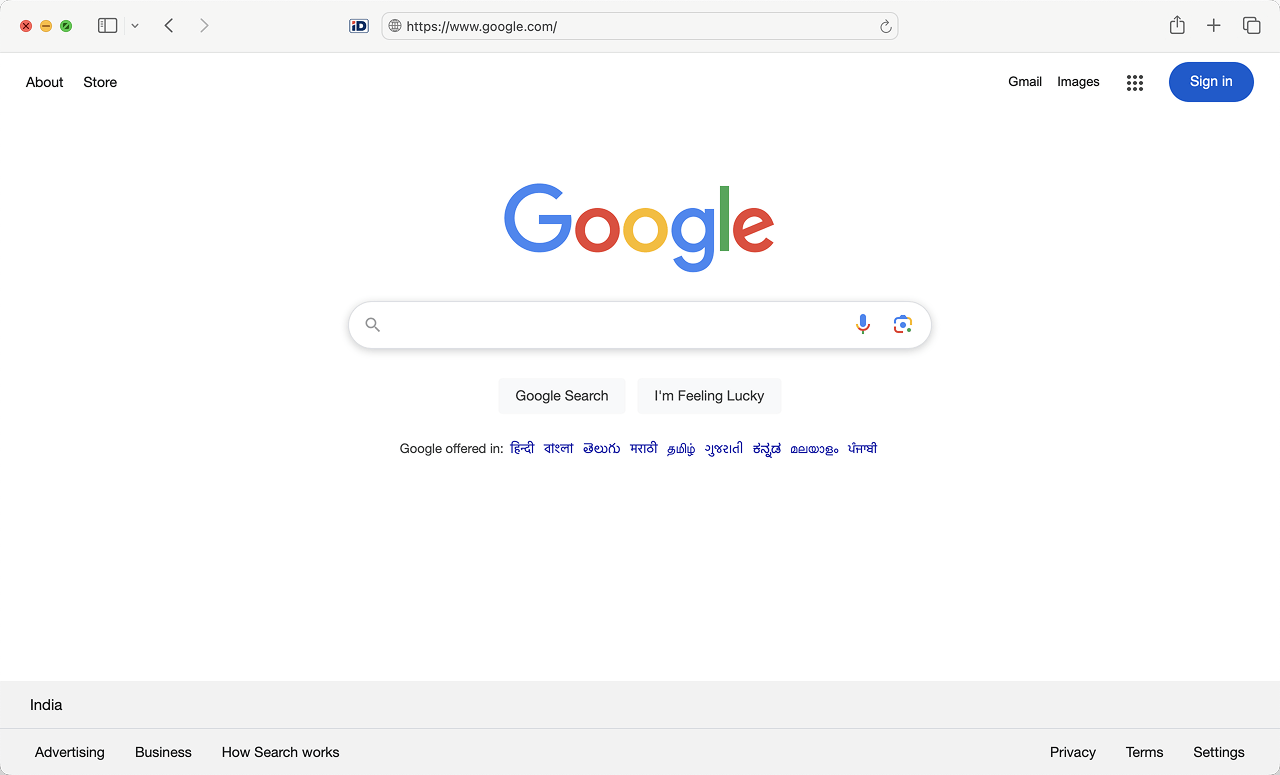Viewport: 1280px width, 775px height.
Task: Open the Safari share sheet icon
Action: [1177, 26]
